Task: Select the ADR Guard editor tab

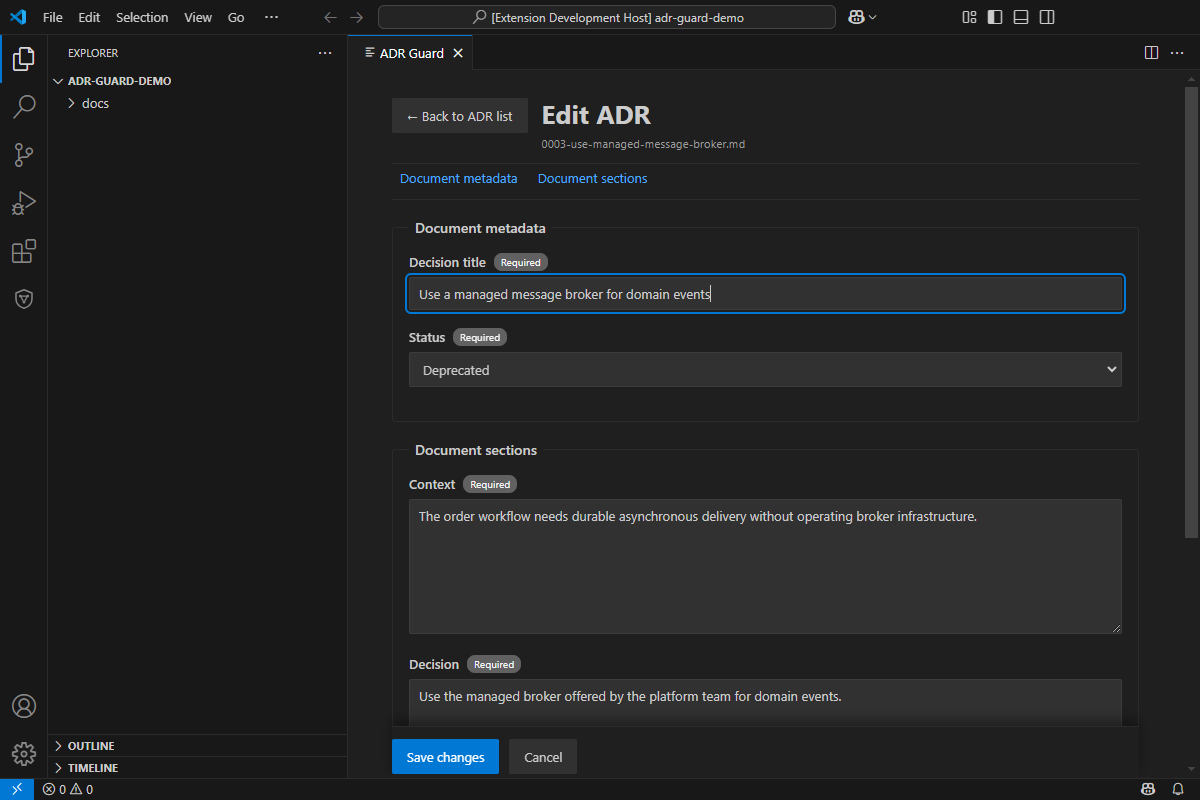Action: [x=410, y=53]
